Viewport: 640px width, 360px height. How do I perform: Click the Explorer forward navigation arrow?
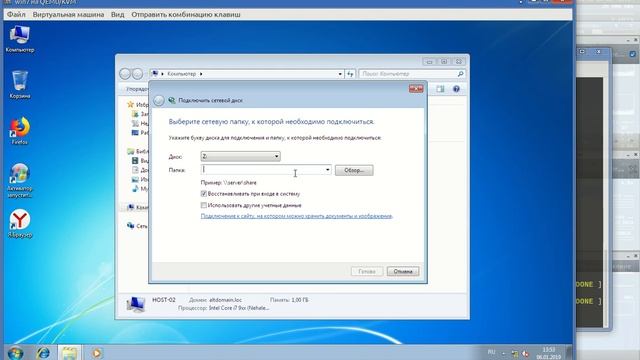coord(138,74)
